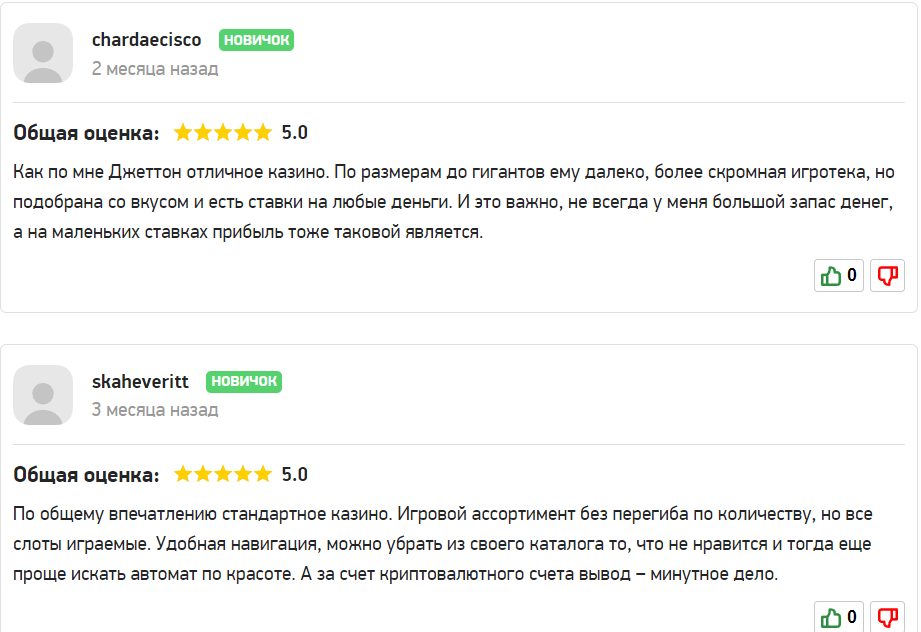Click the "3 месяца назад" timestamp

coord(155,410)
